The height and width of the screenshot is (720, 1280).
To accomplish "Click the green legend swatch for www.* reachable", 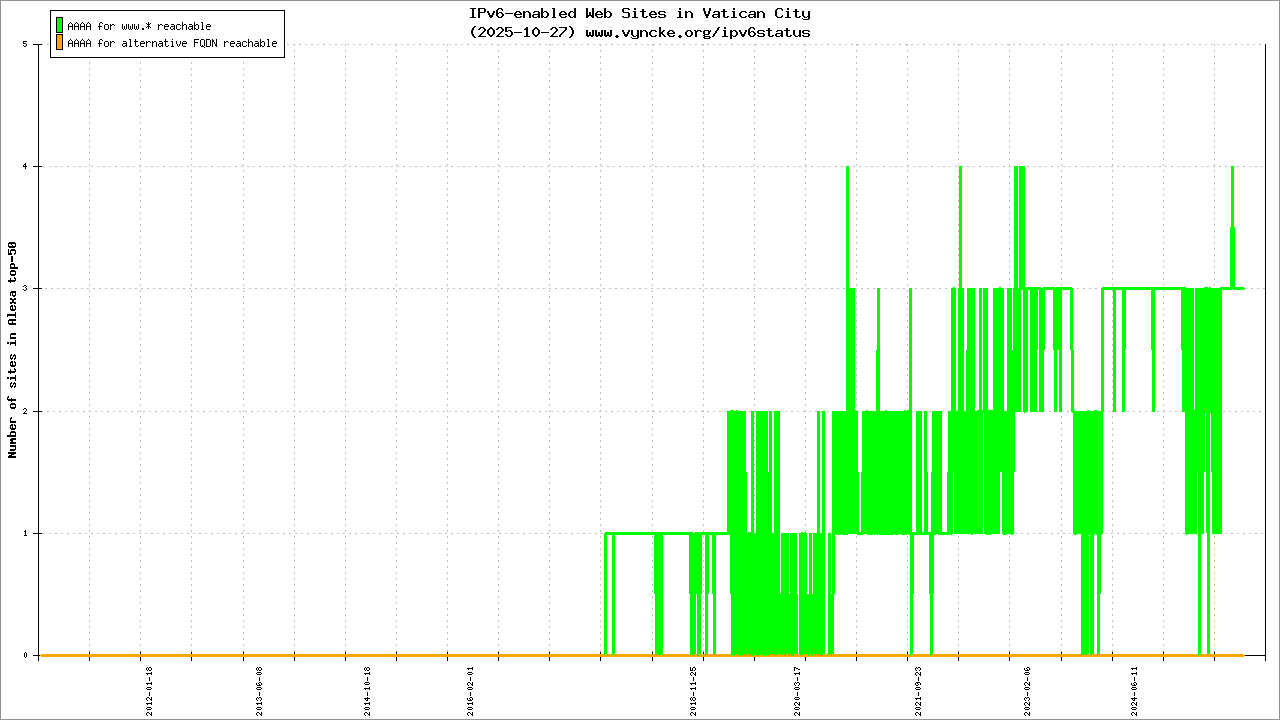I will pos(60,26).
